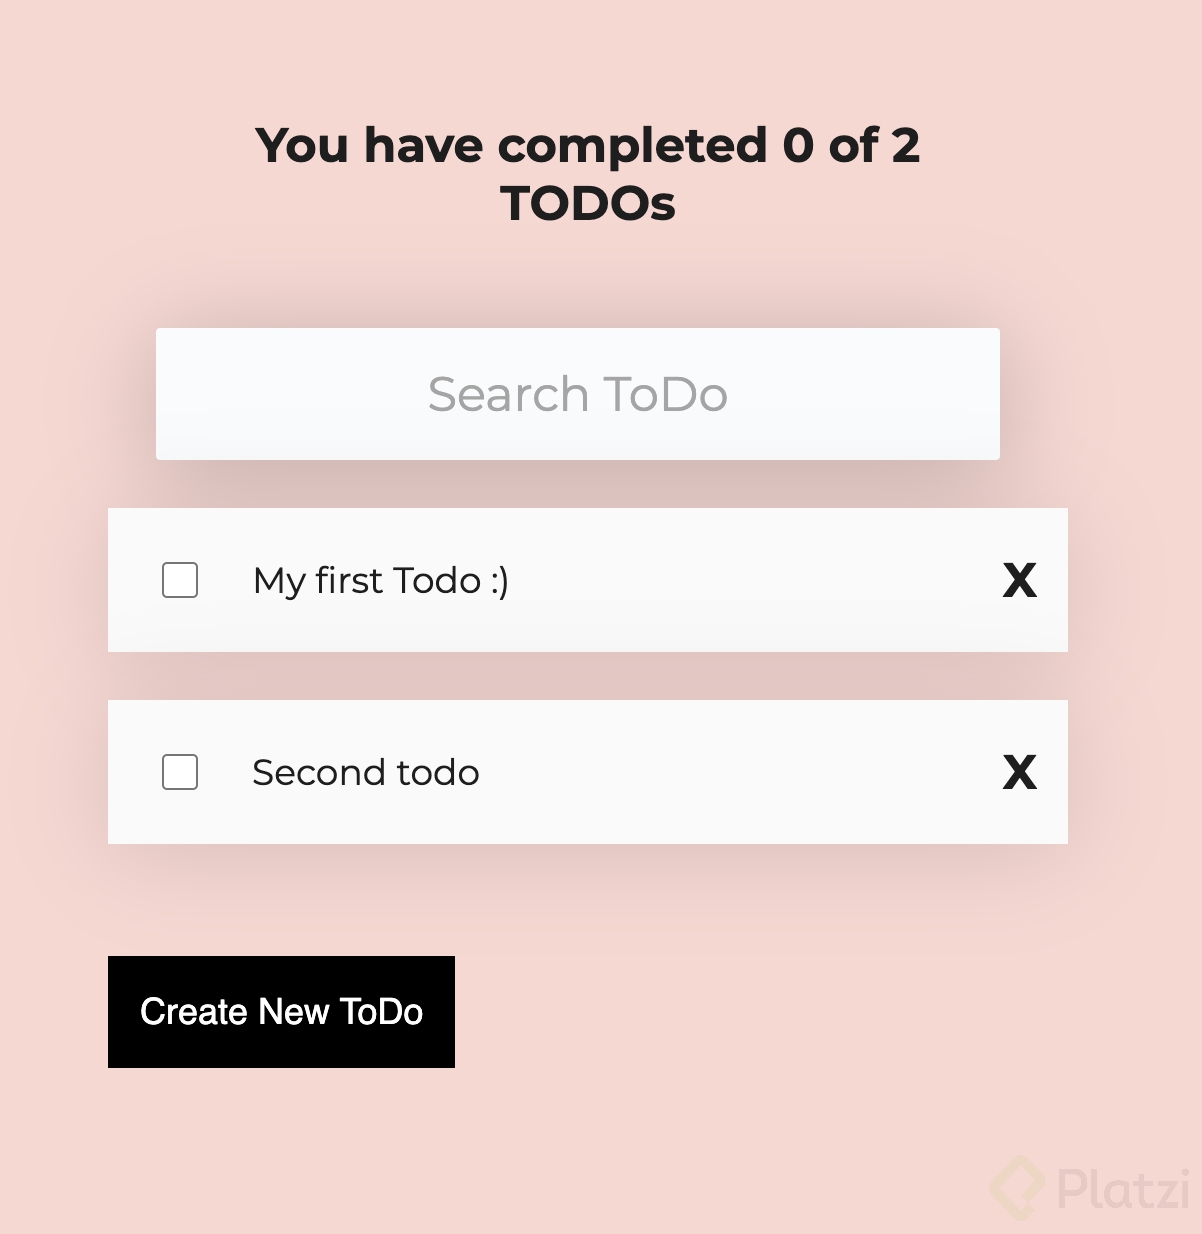Remove 'Second todo' using its X icon
Image resolution: width=1202 pixels, height=1234 pixels.
(1019, 772)
